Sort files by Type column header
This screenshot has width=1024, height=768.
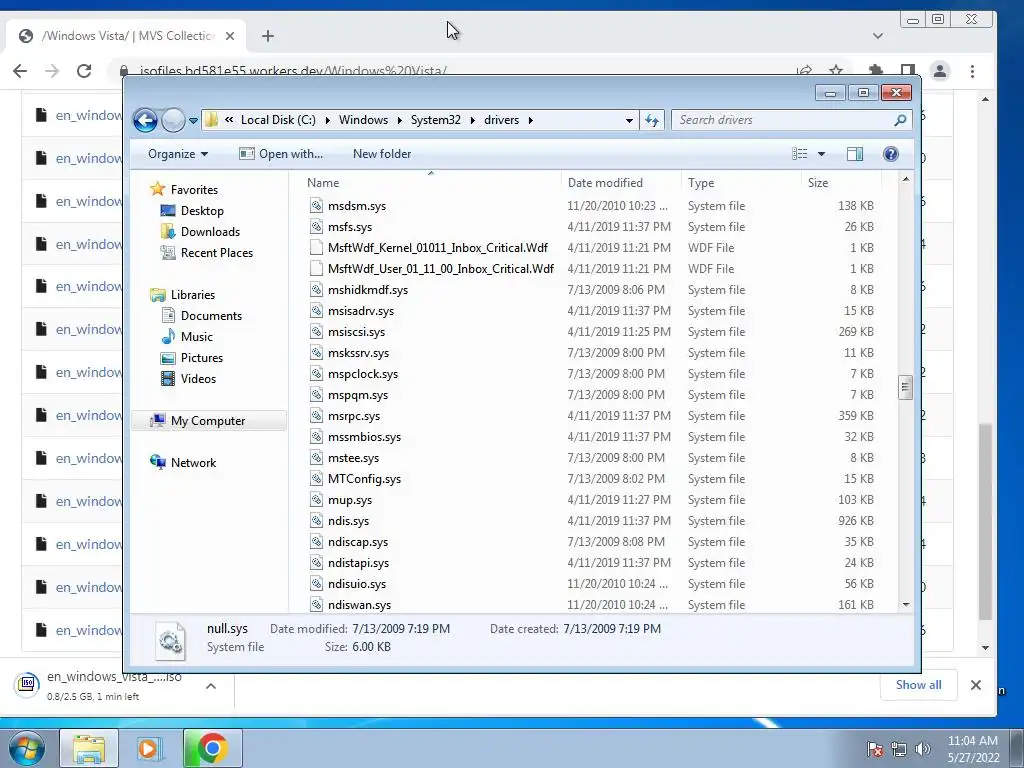click(x=741, y=183)
